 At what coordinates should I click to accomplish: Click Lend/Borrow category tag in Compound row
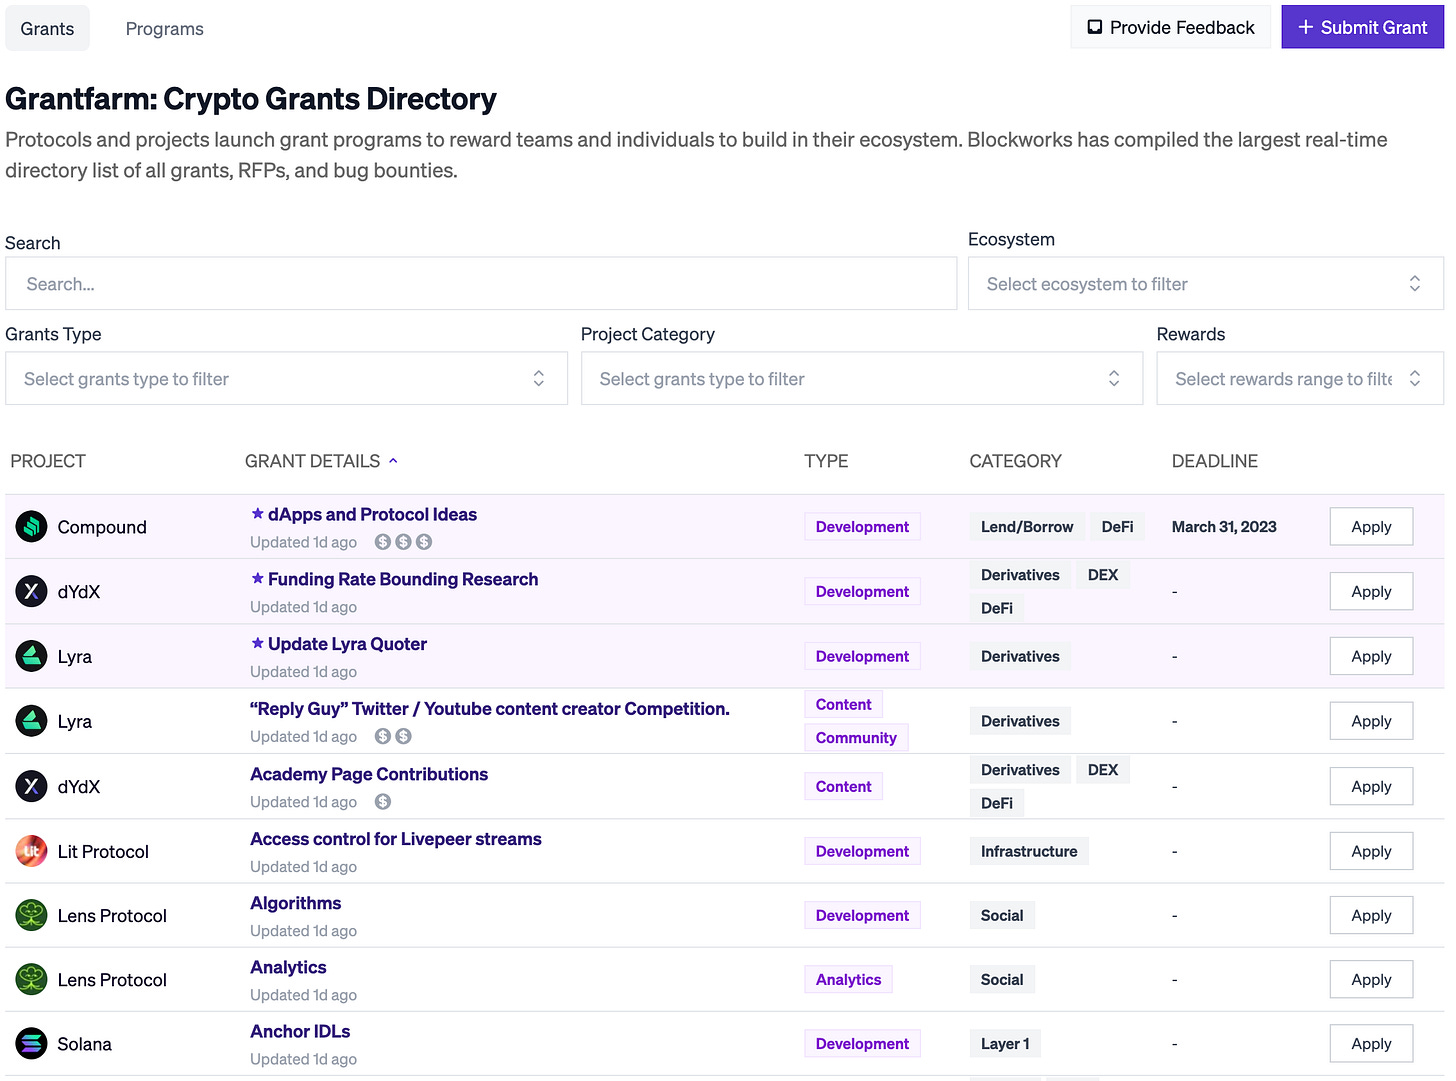coord(1027,527)
